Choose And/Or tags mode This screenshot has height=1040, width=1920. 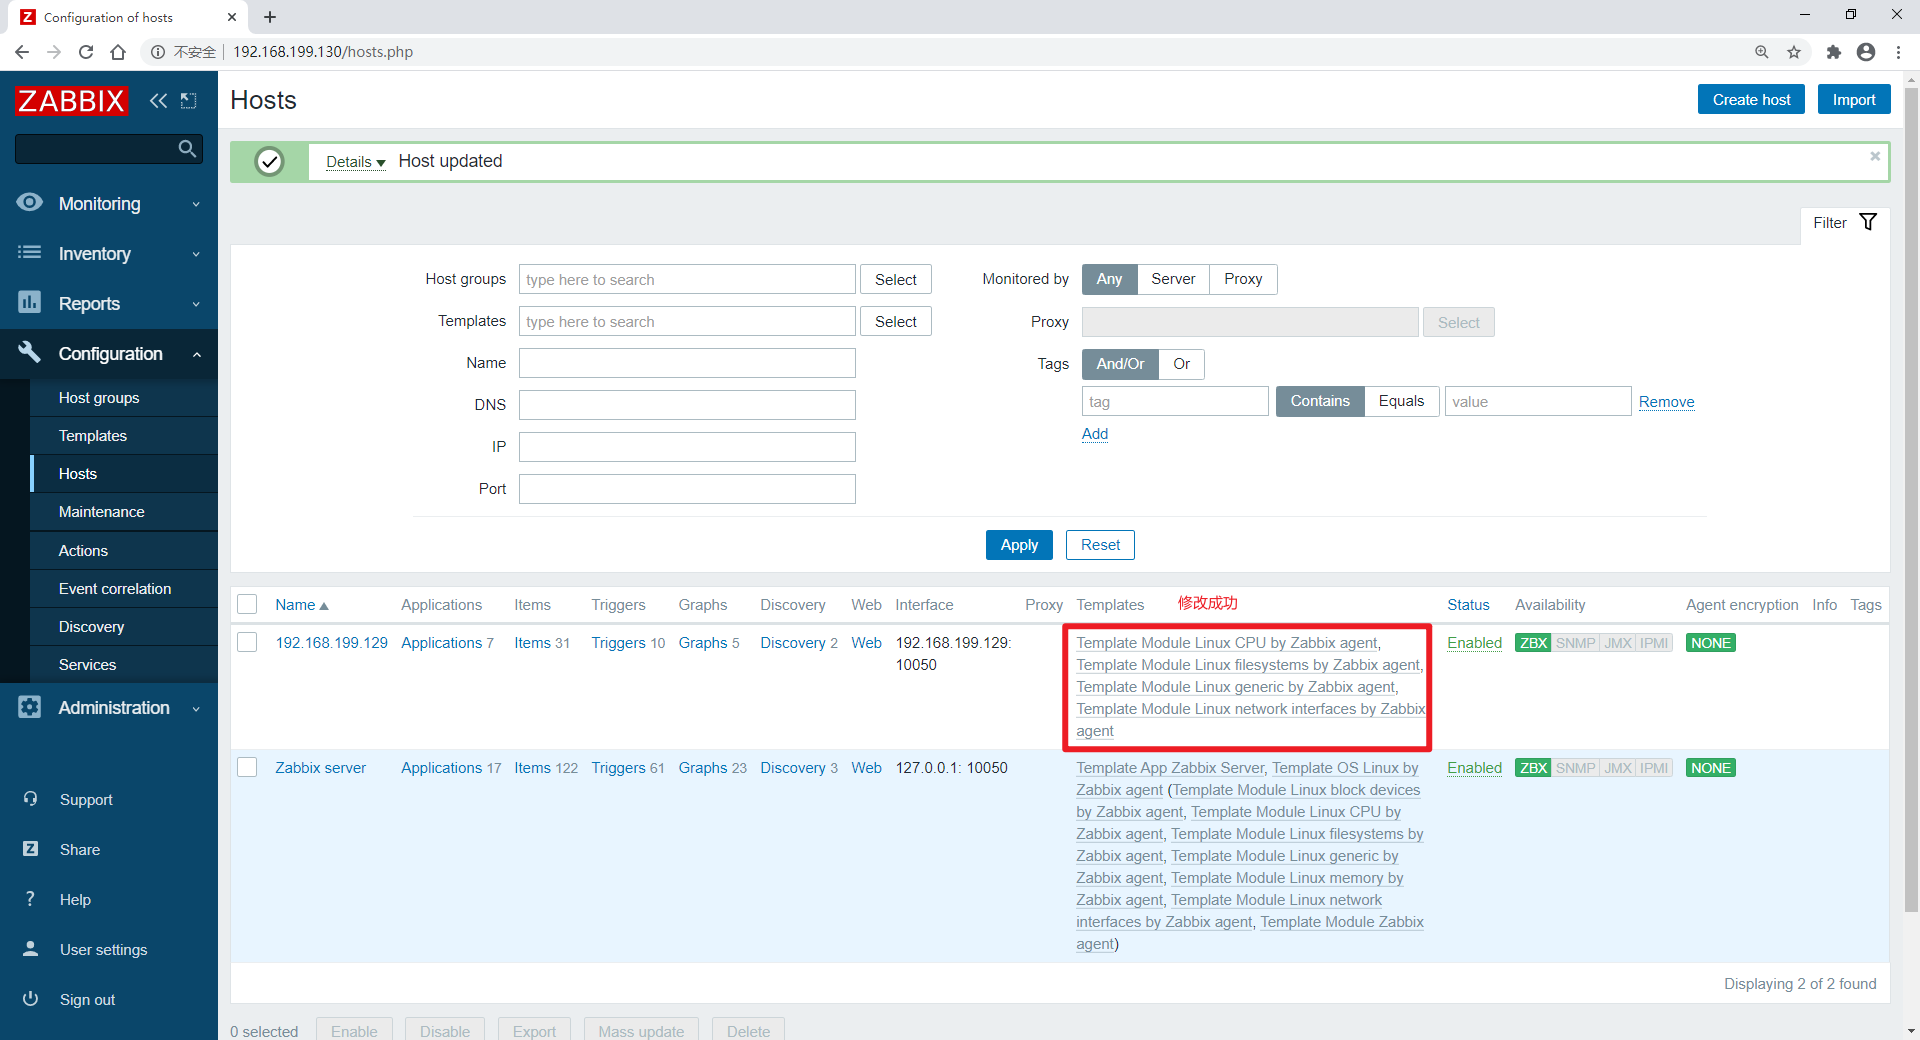[1120, 364]
